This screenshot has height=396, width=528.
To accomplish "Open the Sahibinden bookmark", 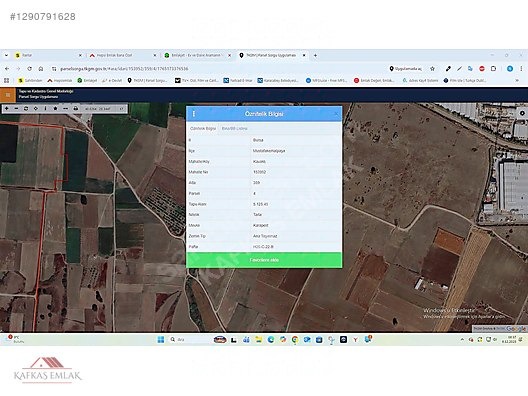I will point(30,80).
